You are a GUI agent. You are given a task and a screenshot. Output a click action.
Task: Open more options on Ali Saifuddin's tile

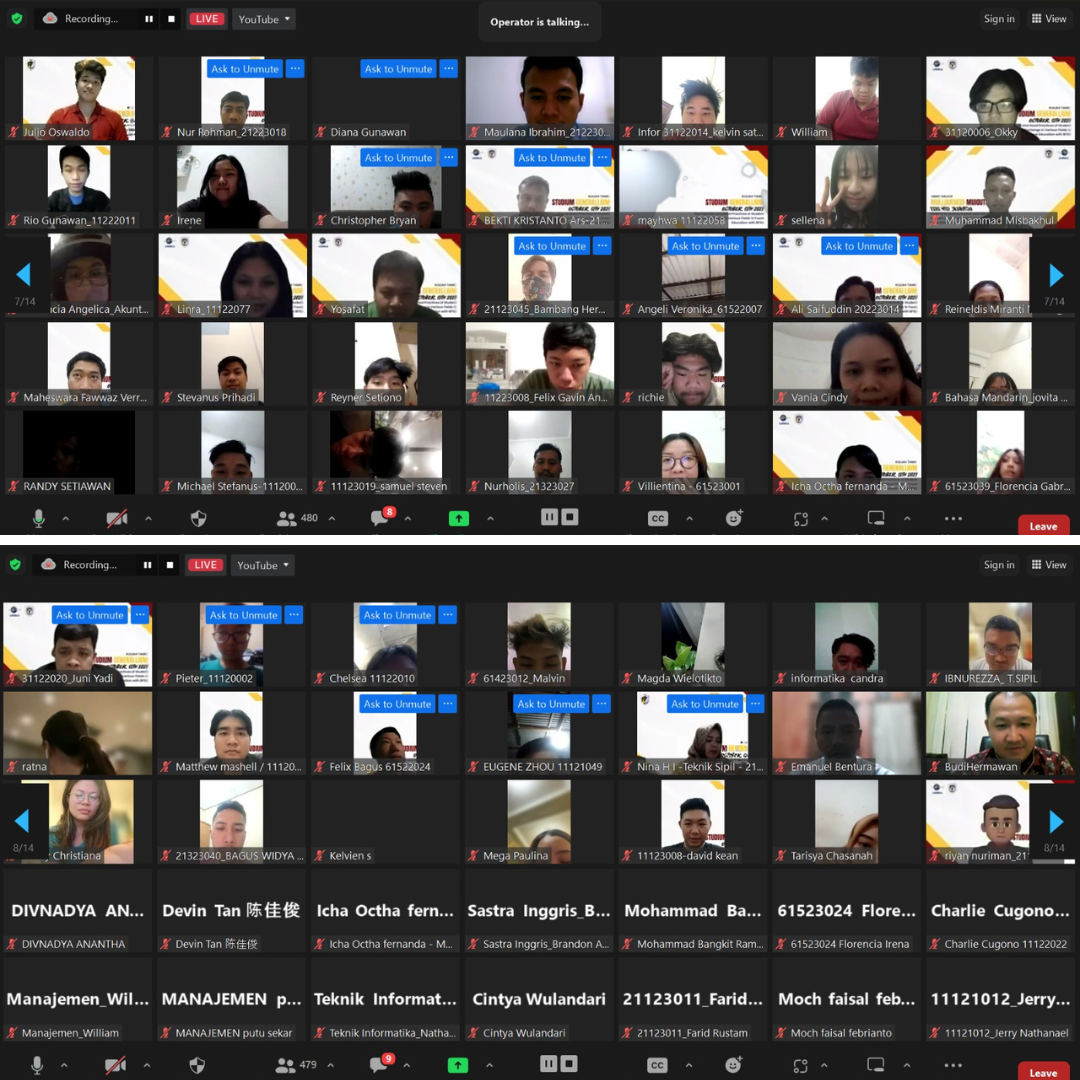[910, 246]
